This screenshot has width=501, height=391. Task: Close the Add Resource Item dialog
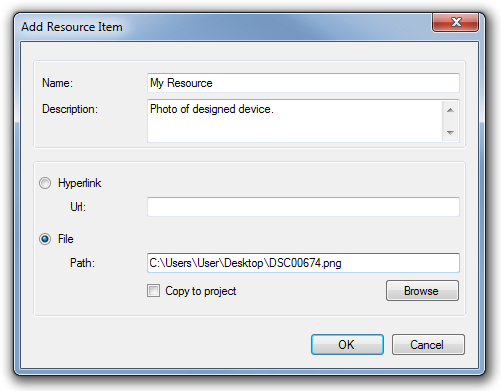click(456, 22)
